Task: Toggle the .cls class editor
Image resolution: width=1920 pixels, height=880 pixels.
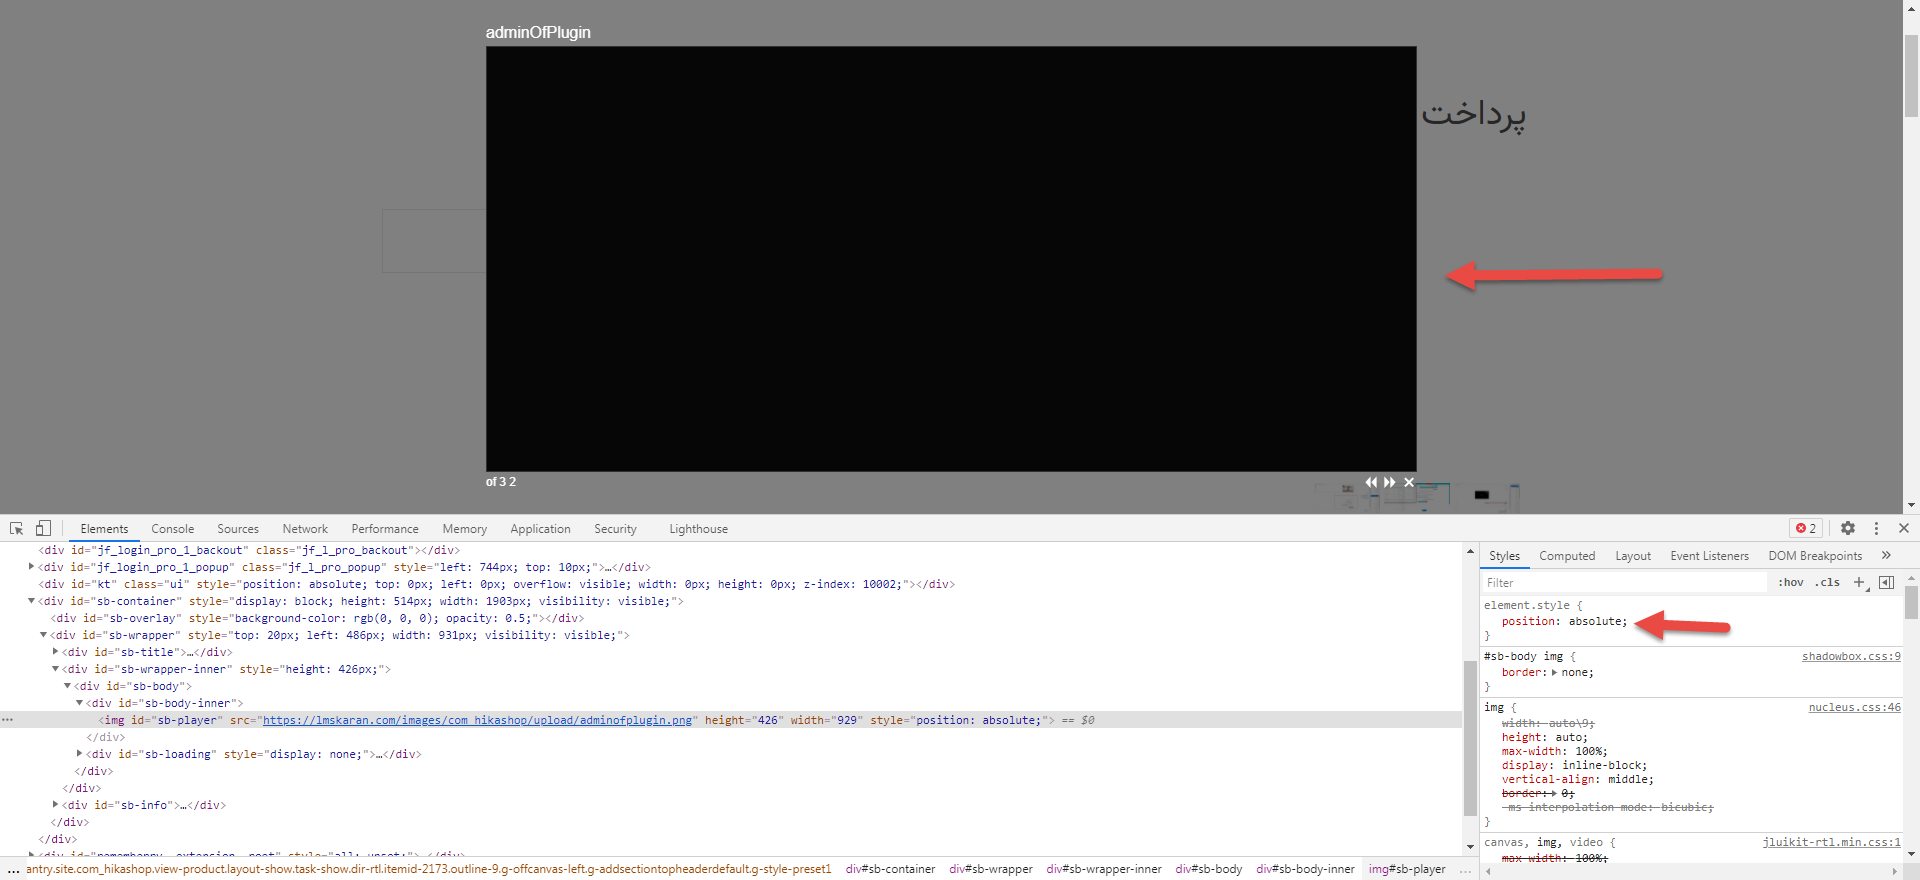Action: click(x=1828, y=582)
